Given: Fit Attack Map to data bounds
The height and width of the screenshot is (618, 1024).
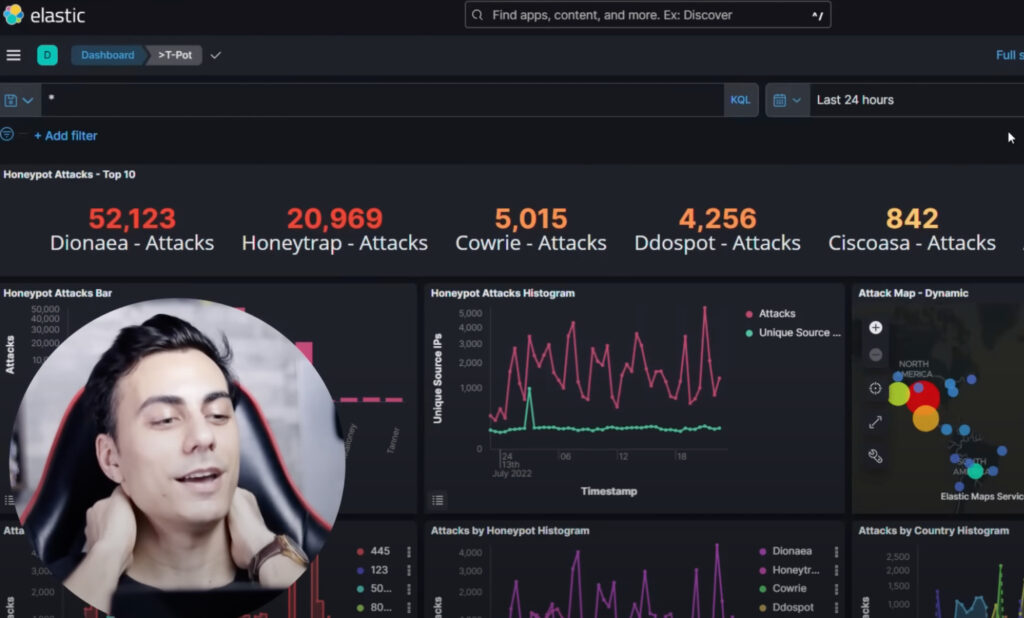Looking at the screenshot, I should click(x=875, y=388).
